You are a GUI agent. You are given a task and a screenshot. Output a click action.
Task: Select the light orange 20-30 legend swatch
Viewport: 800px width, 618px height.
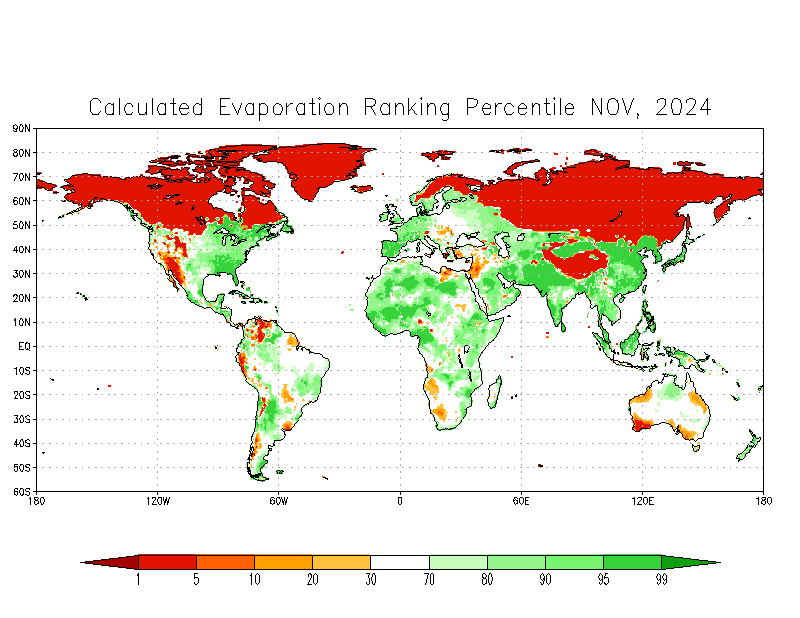(341, 562)
